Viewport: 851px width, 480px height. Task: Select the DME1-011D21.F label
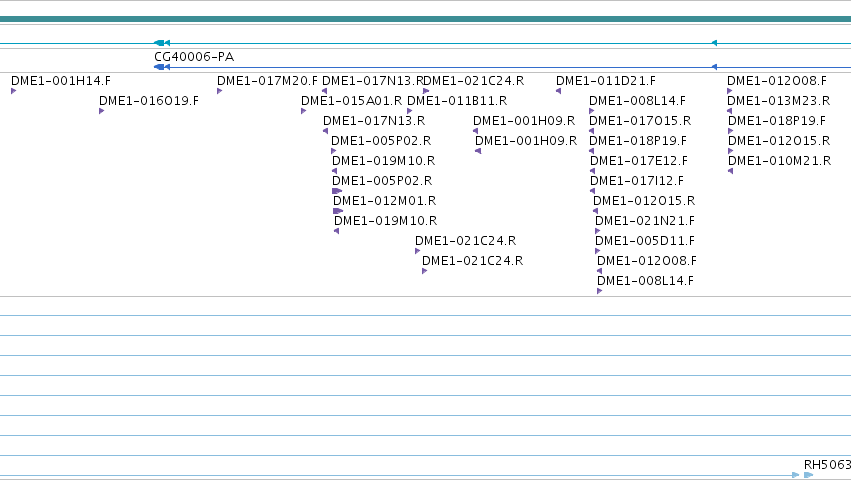606,81
